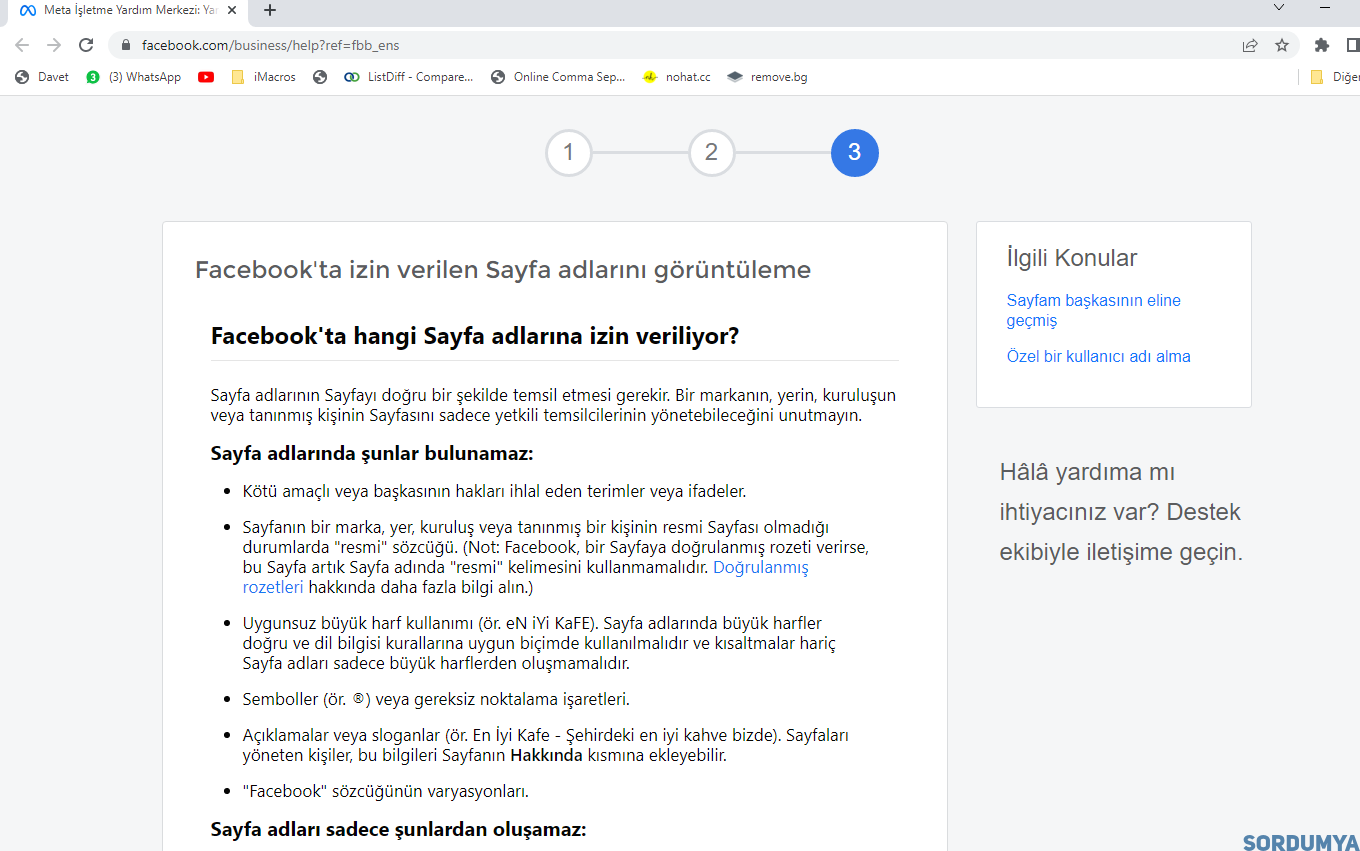Select the highlighted step 3 circle
This screenshot has width=1360, height=851.
(x=855, y=152)
